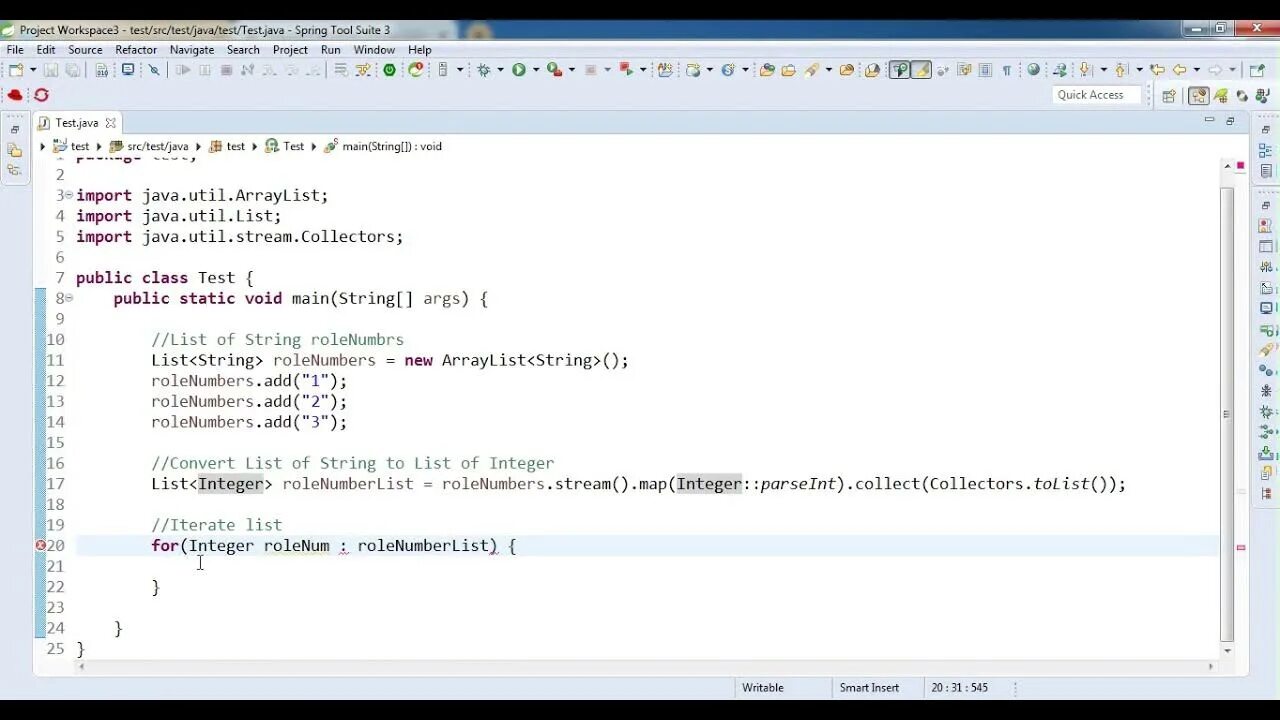Click the globe web browser icon
Screen dimensions: 1280x720
[1034, 70]
